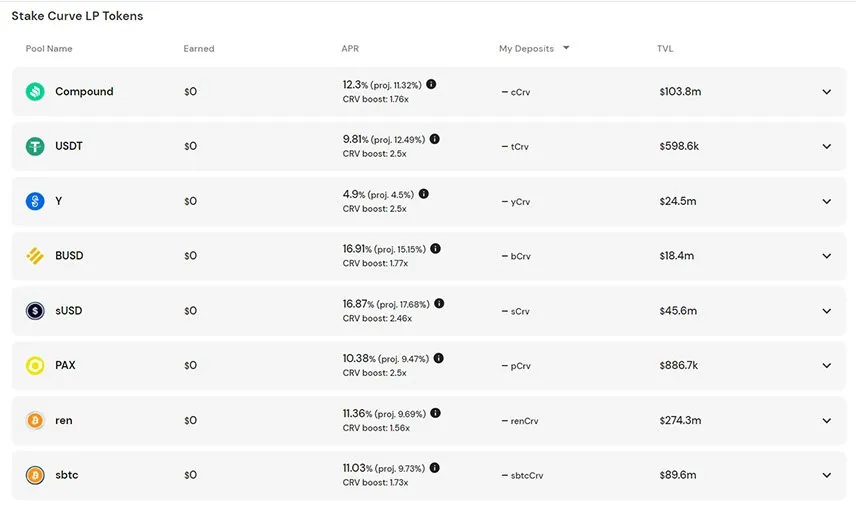
Task: Click the yellow BUSD pool icon
Action: (35, 256)
